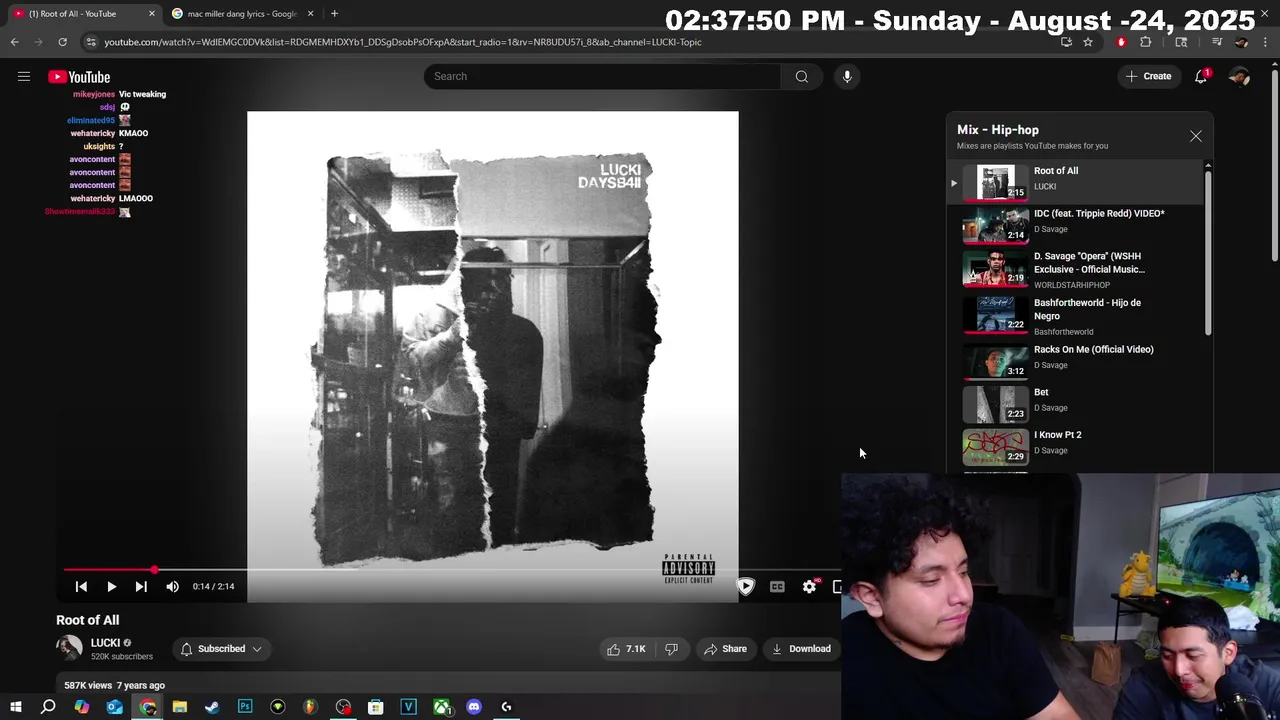
Task: Open Chrome profile avatar
Action: coord(1241,42)
